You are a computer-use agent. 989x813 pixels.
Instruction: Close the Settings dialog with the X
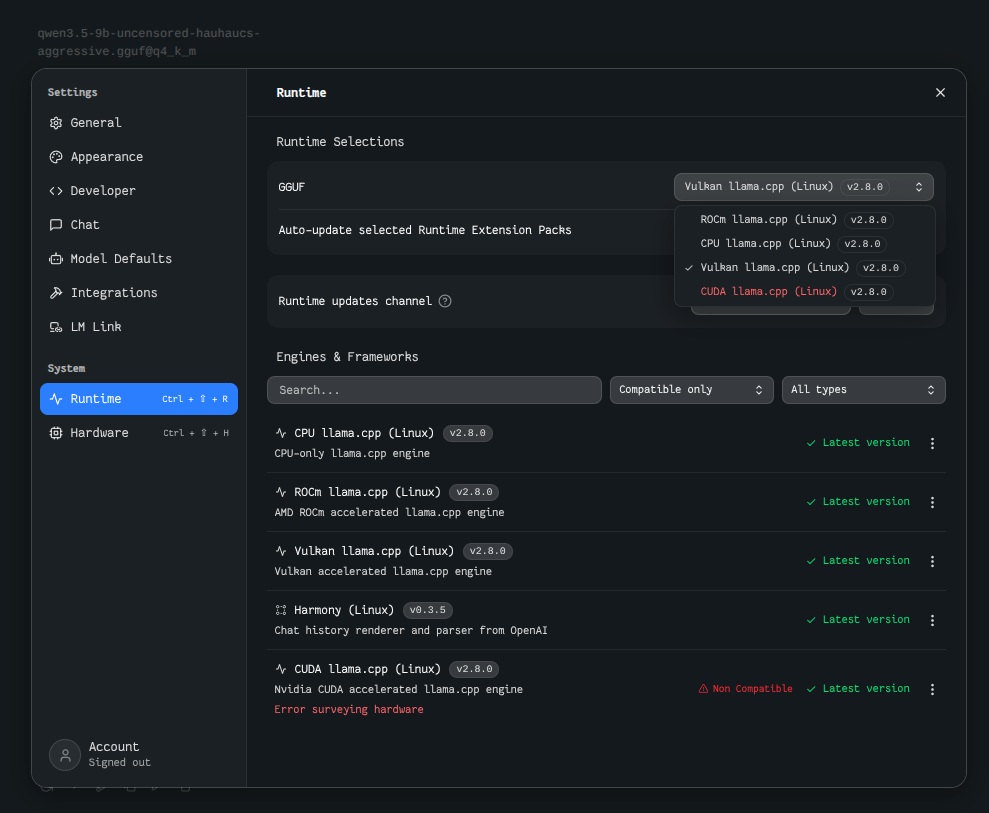coord(940,92)
